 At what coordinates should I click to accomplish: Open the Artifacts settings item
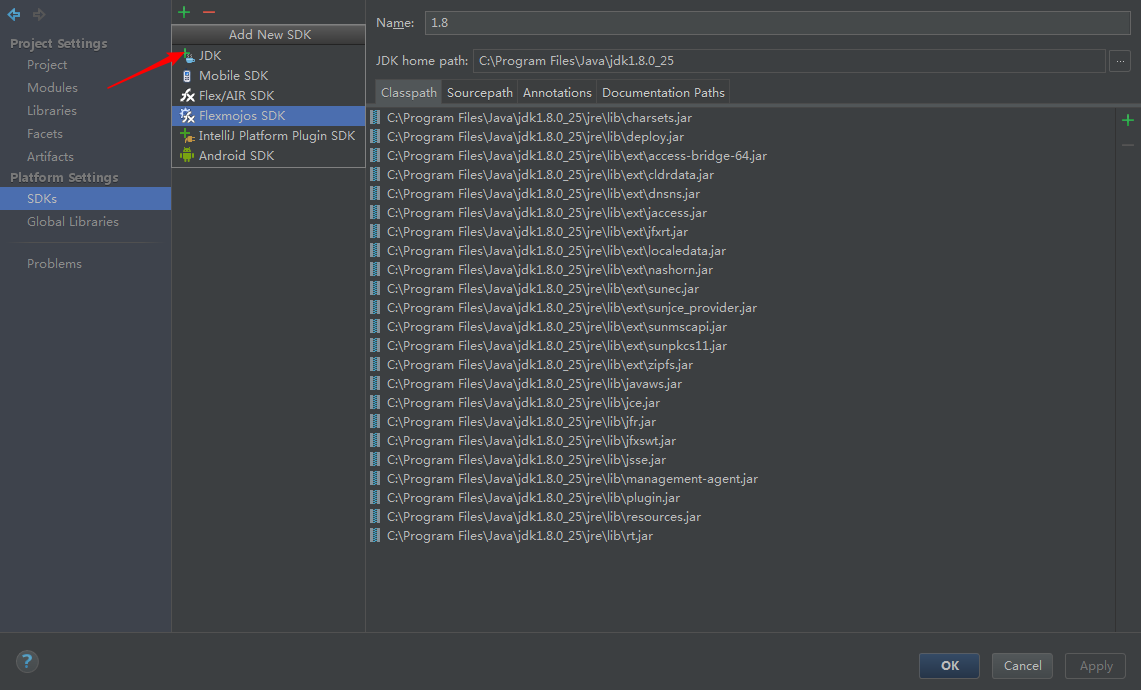click(50, 156)
